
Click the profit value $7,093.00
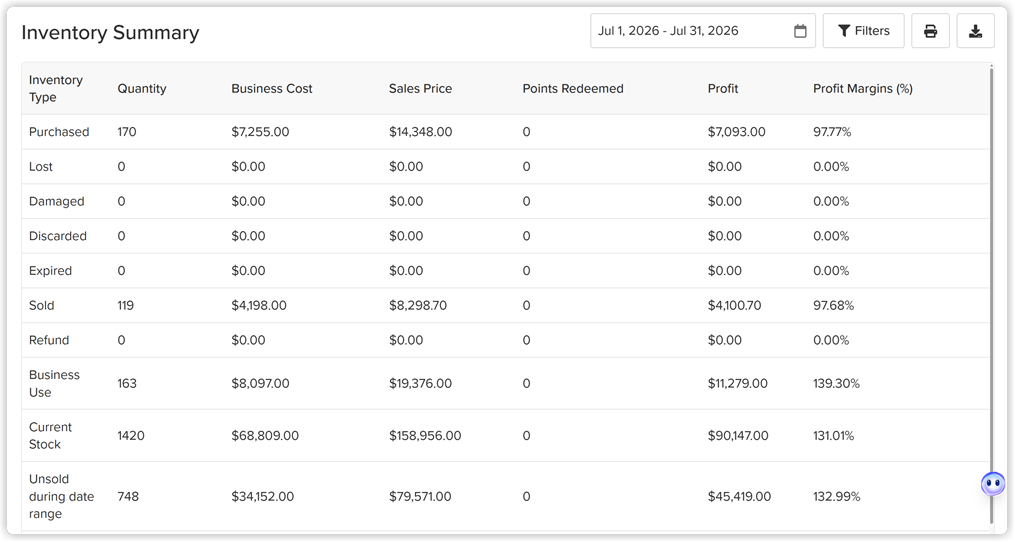737,132
